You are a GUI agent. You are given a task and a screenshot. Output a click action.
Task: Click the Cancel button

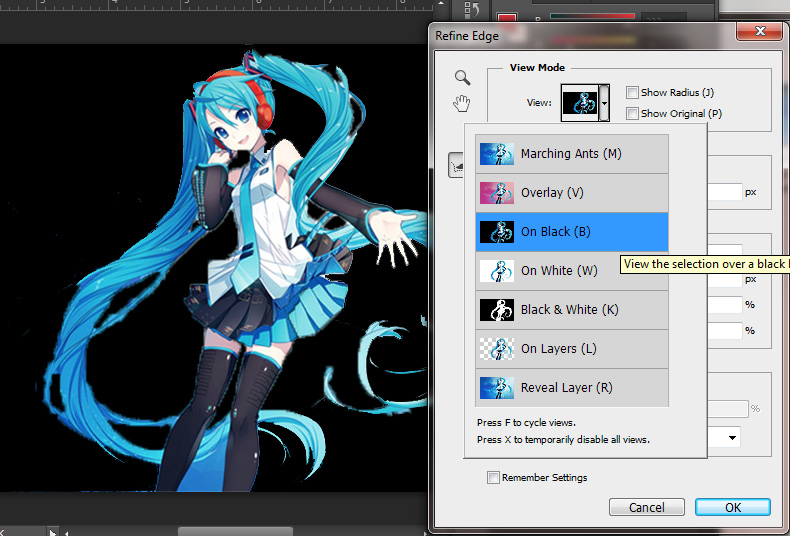[x=646, y=507]
